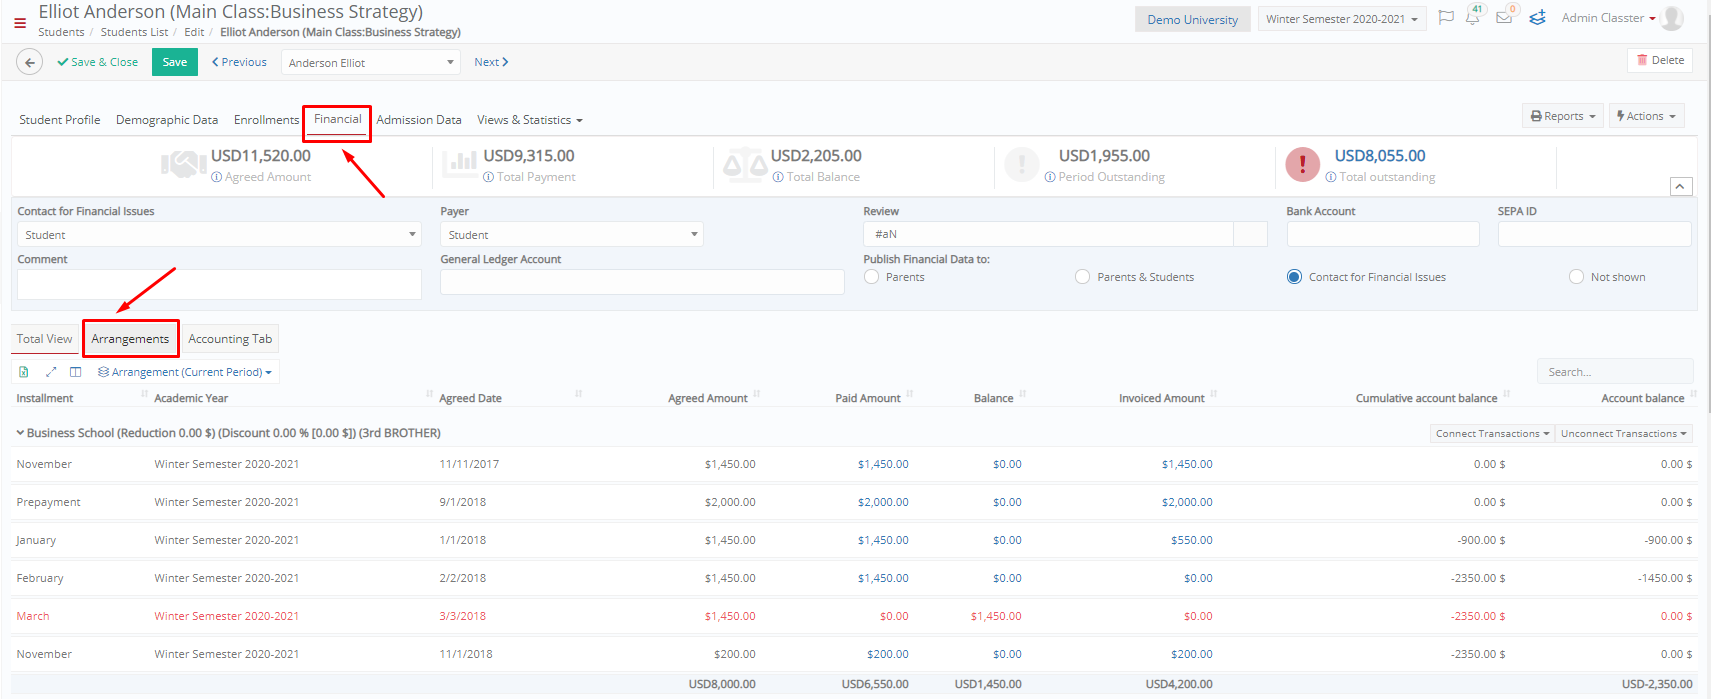The image size is (1711, 699).
Task: Open the Anderson Elliot student selector
Action: click(371, 62)
